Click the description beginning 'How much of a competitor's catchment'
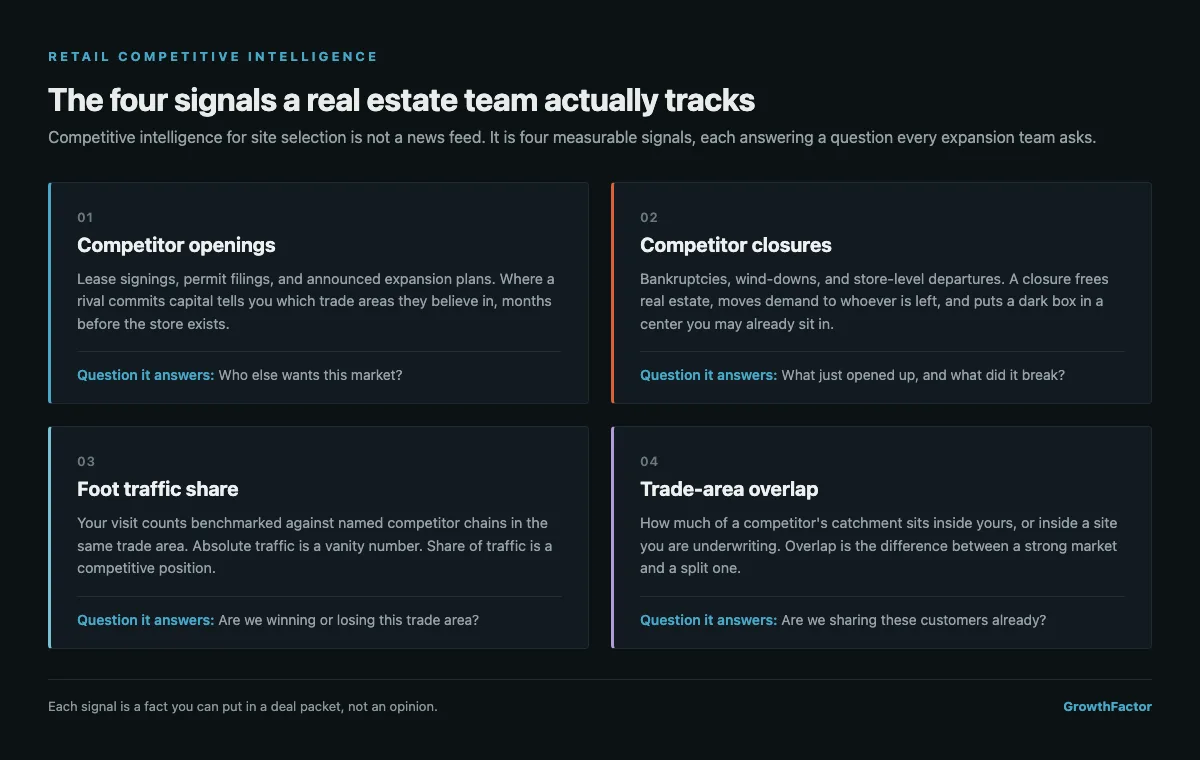Screen dimensions: 1200x760 (879, 545)
